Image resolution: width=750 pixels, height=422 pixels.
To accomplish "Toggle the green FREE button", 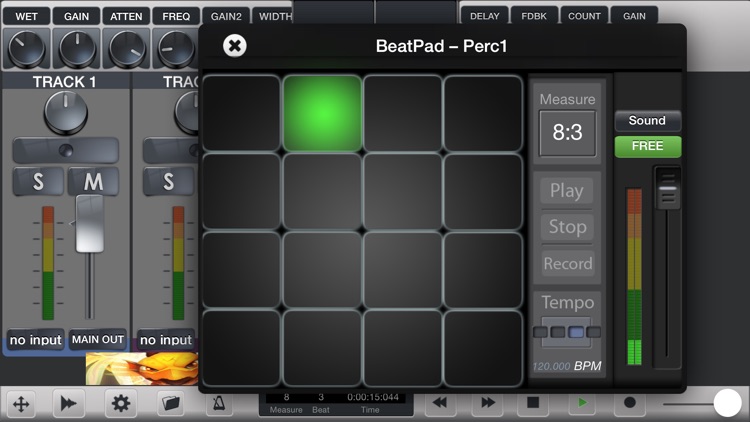I will (647, 146).
